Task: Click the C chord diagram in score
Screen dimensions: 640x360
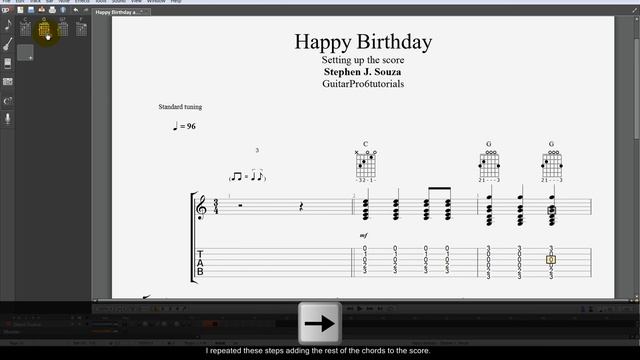Action: 366,162
